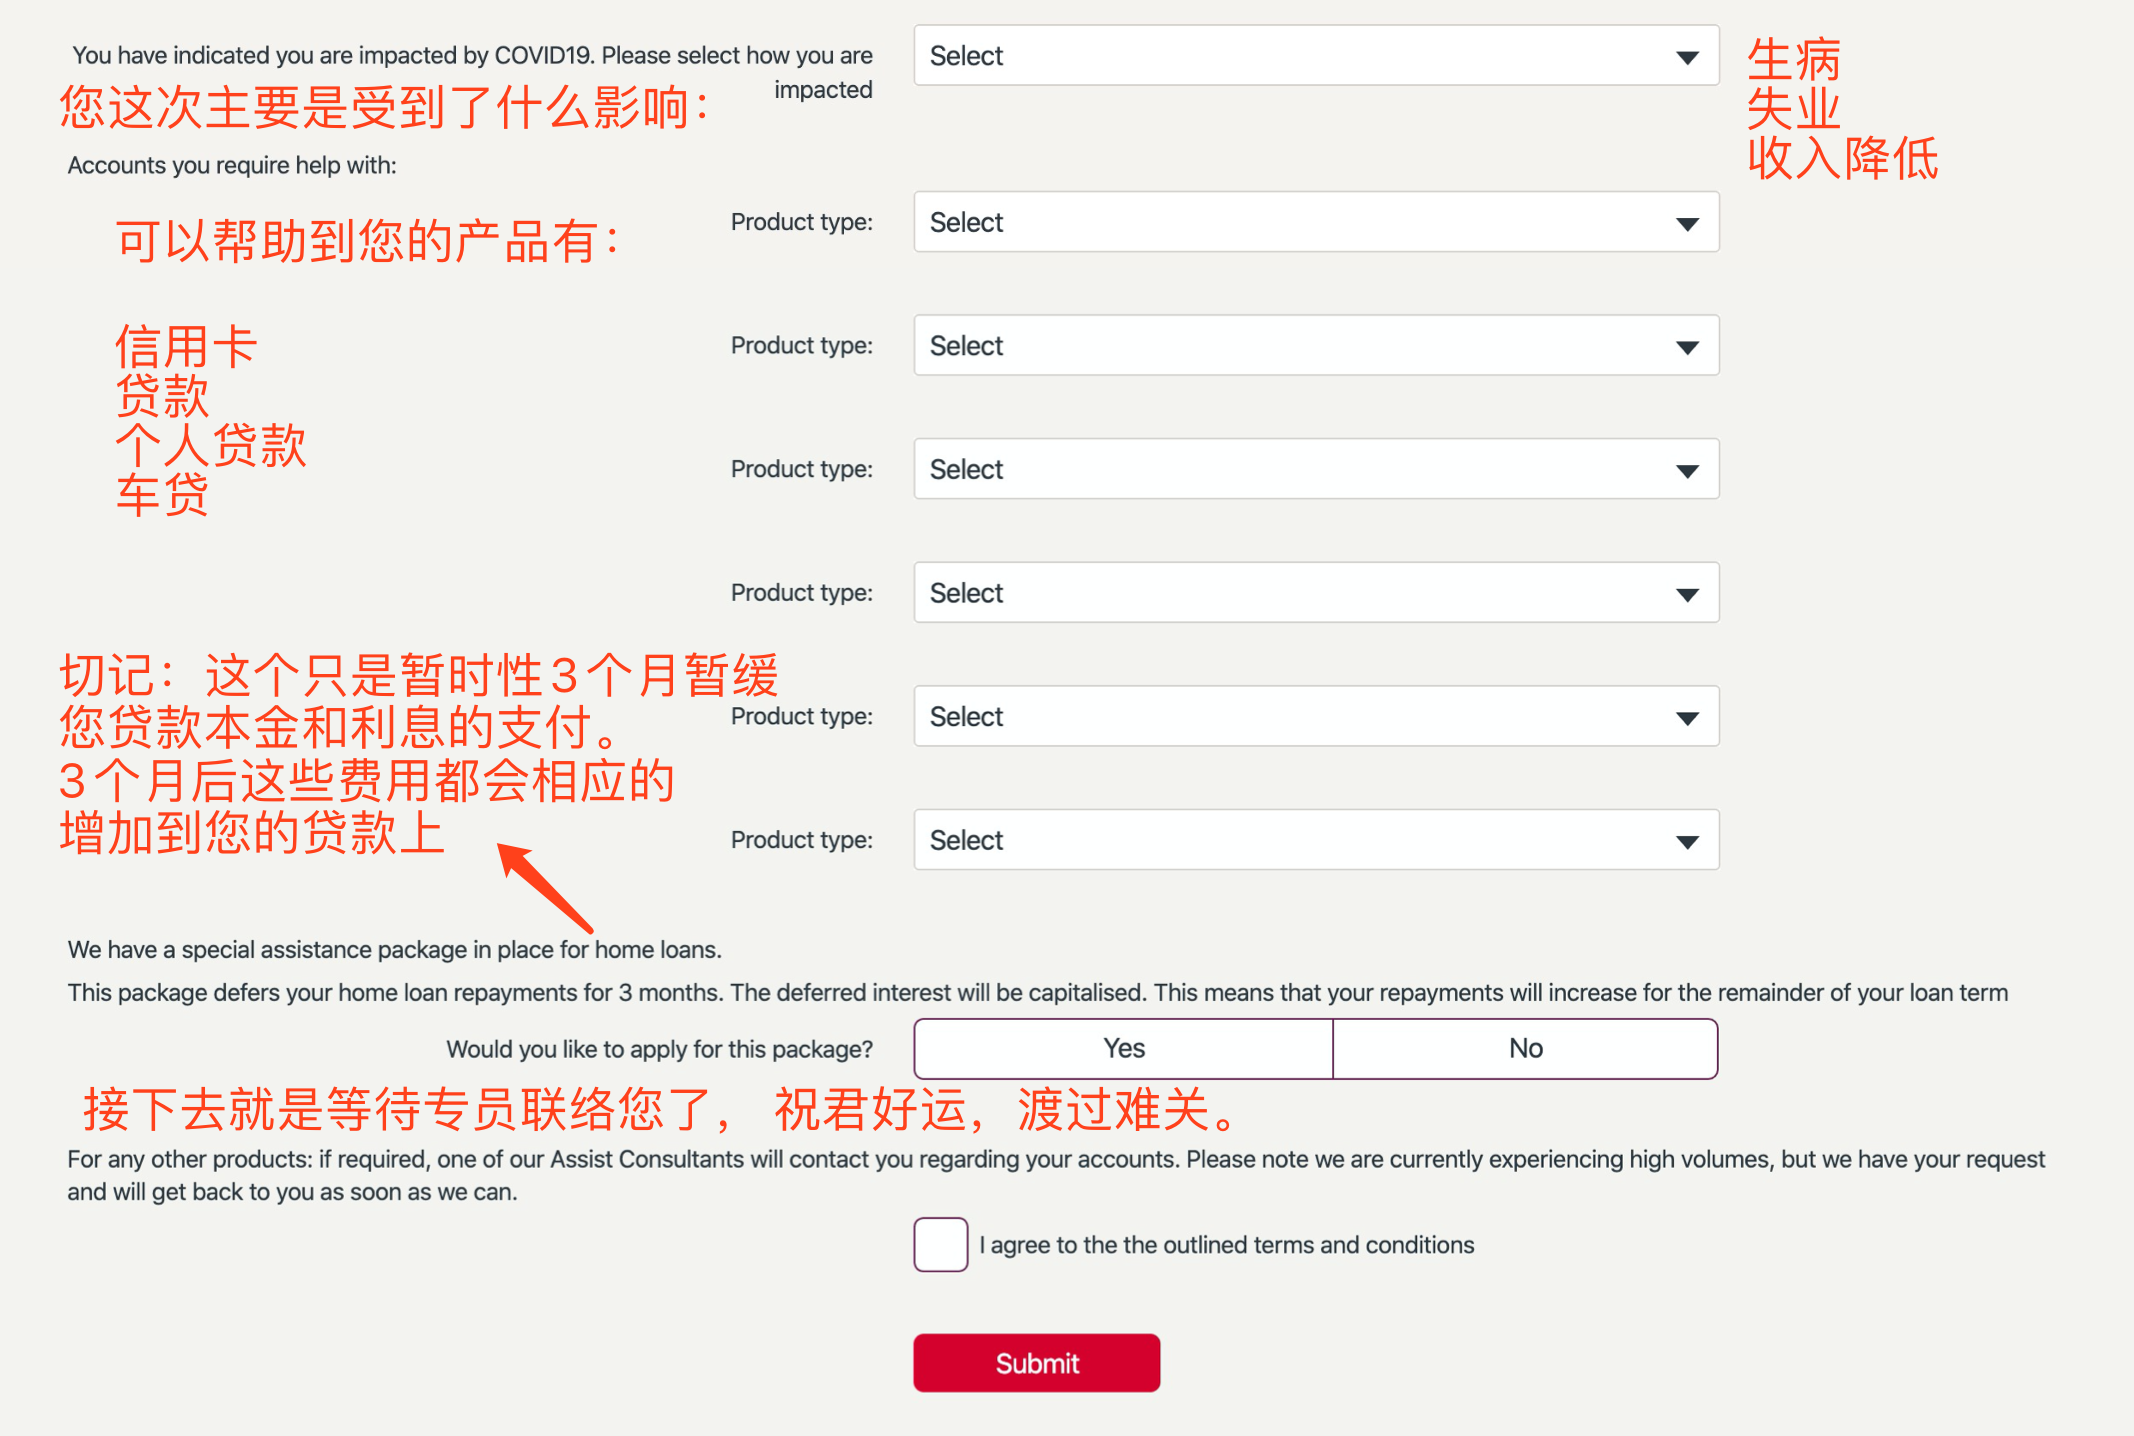Open the fourth Product type selector
The width and height of the screenshot is (2134, 1436).
1315,592
